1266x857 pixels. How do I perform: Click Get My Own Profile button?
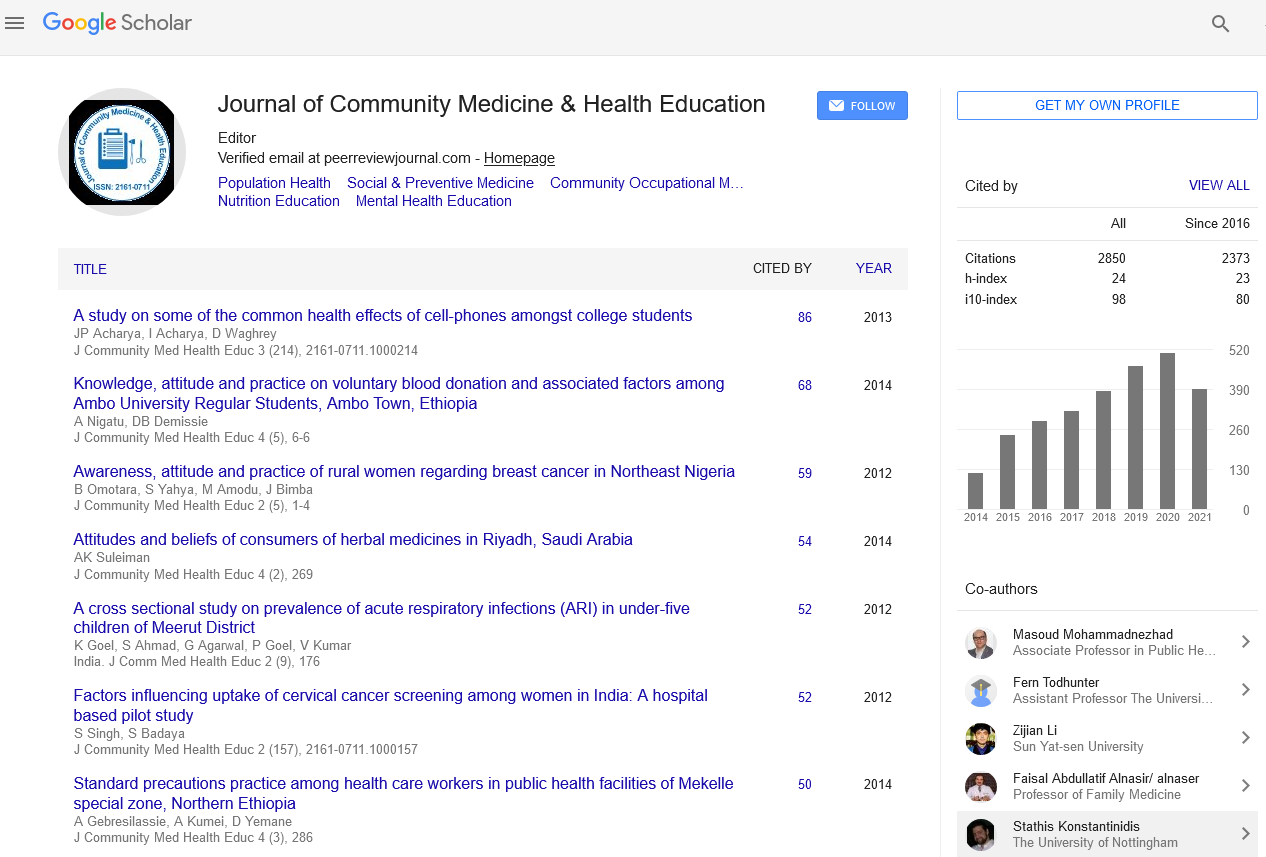(1107, 105)
